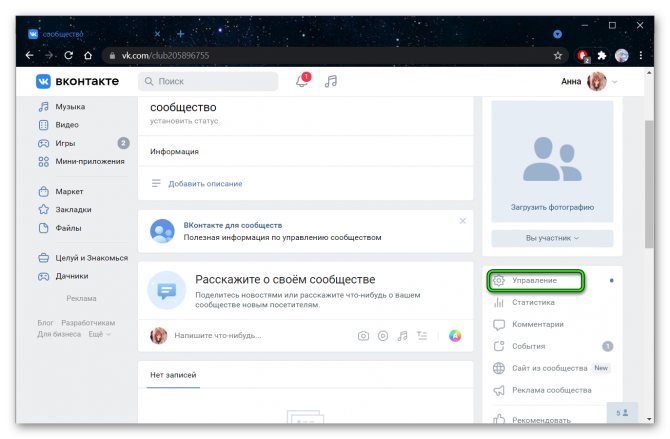Open a new browser tab
Image resolution: width=670 pixels, height=439 pixels.
(x=180, y=34)
